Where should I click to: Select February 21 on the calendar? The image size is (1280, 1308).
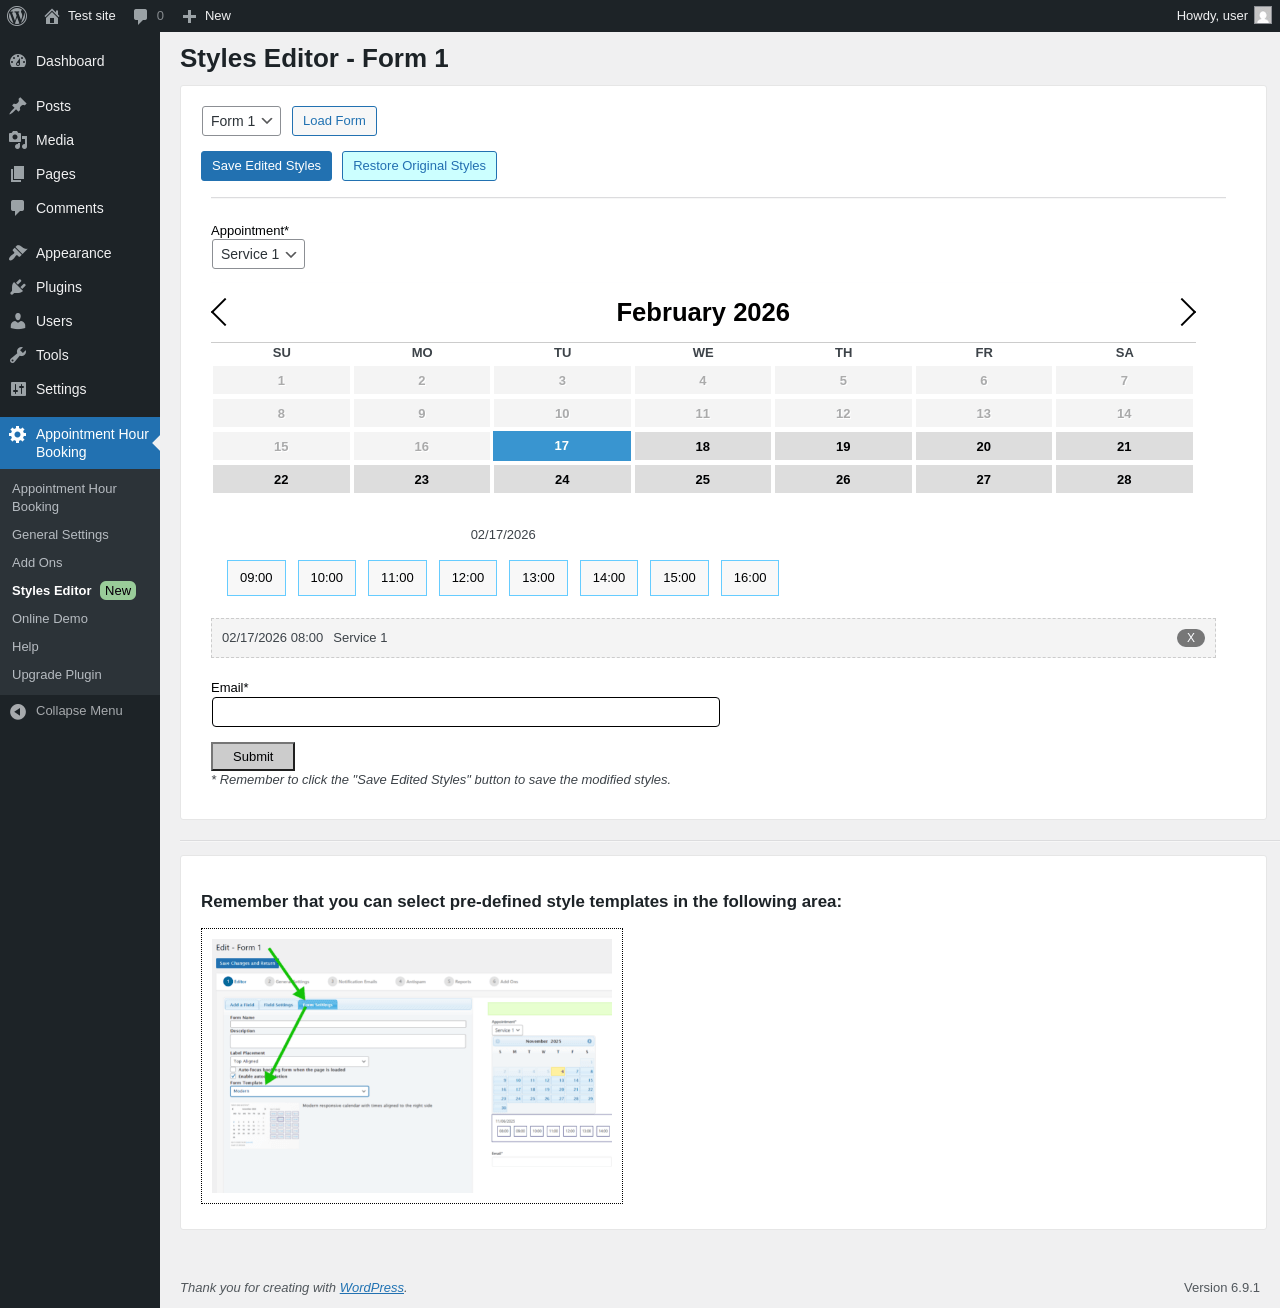pyautogui.click(x=1124, y=447)
